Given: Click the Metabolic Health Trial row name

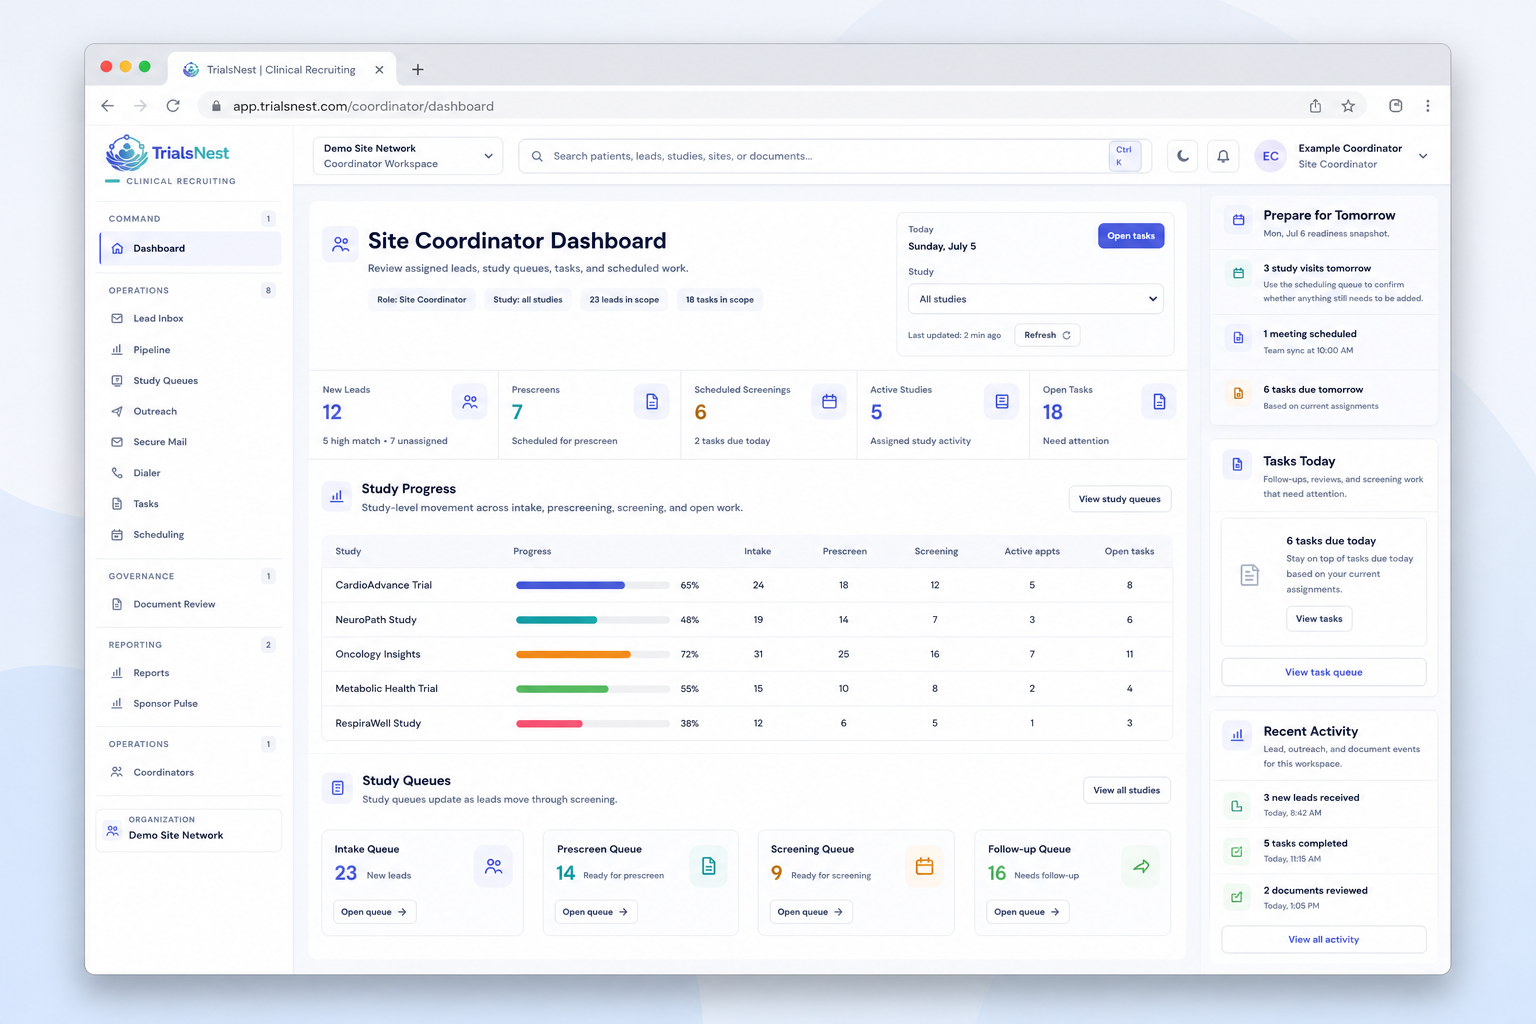Looking at the screenshot, I should (387, 689).
